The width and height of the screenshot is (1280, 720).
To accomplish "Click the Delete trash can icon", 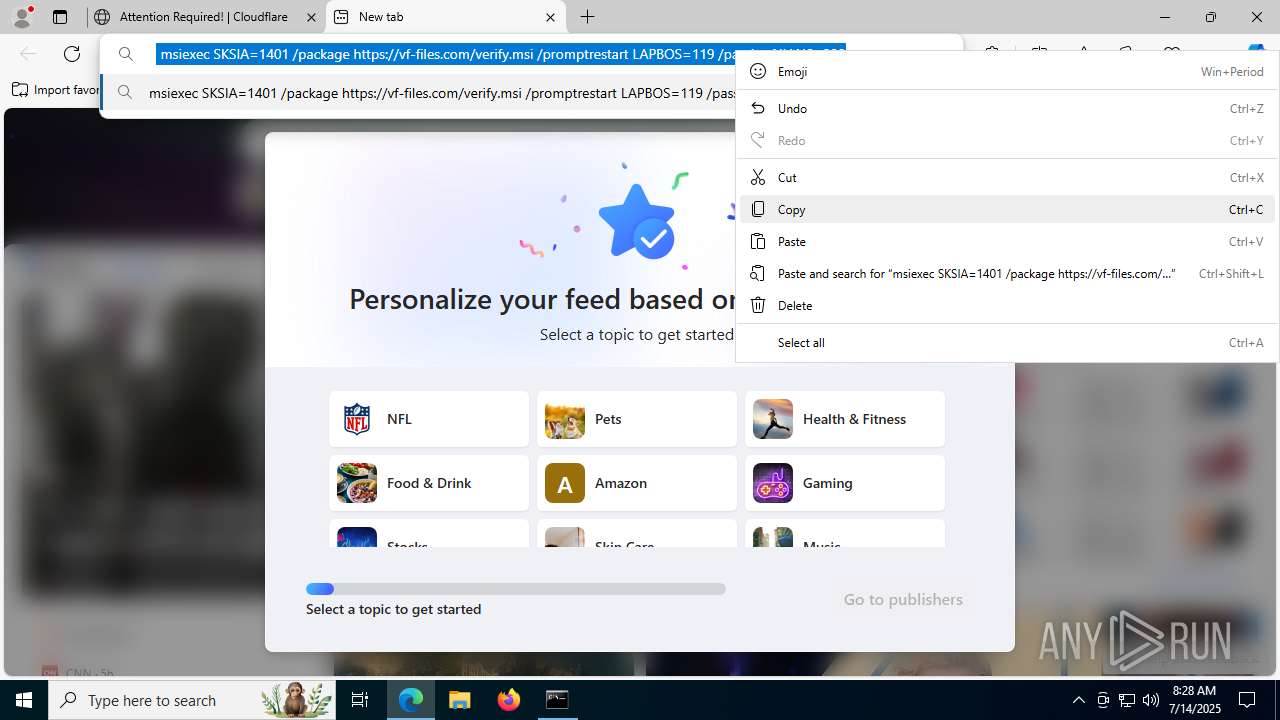I will [x=758, y=305].
